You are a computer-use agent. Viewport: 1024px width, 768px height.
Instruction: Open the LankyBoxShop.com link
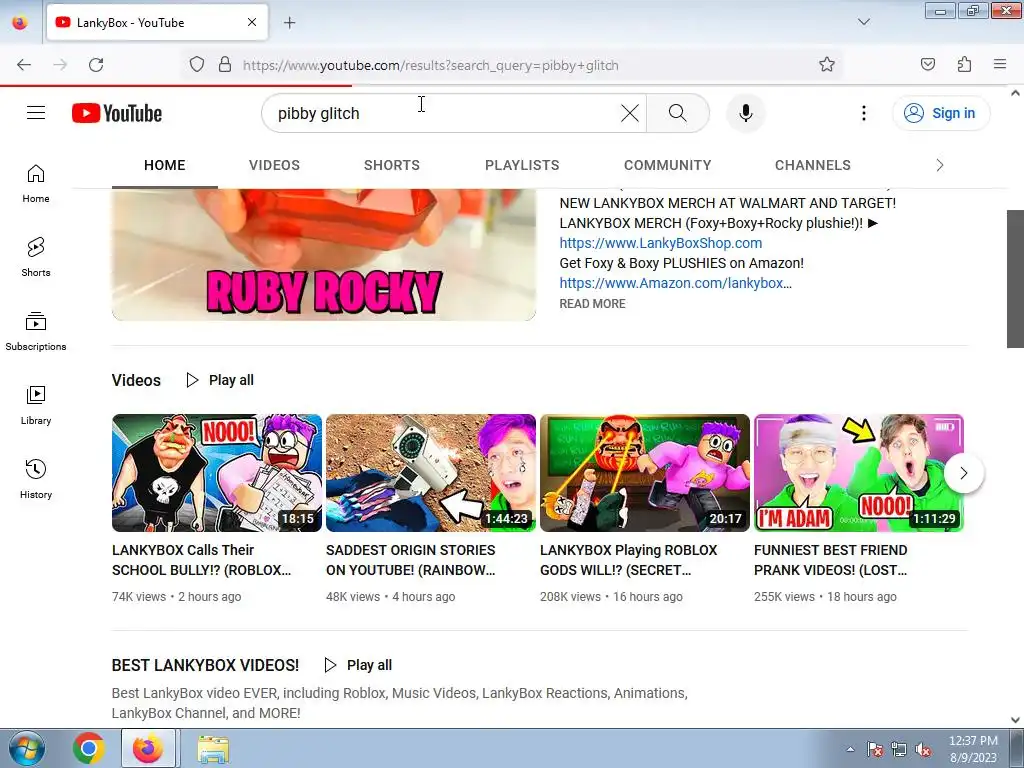click(x=660, y=243)
